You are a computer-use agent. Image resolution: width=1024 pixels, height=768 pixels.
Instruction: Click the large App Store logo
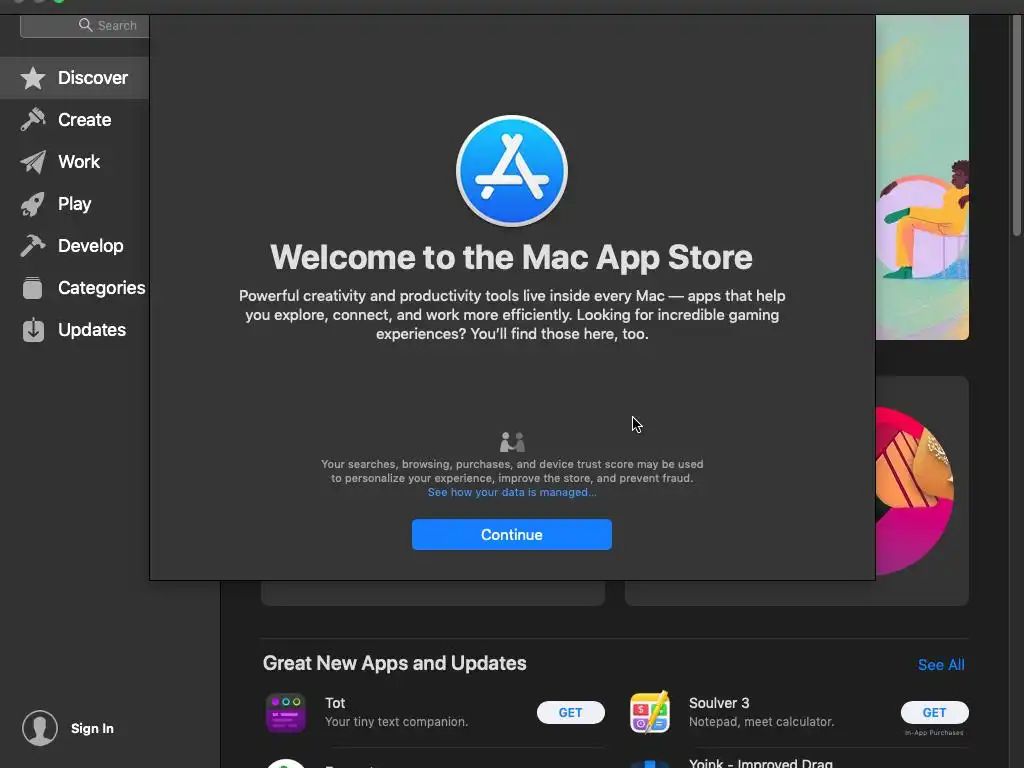pos(512,171)
